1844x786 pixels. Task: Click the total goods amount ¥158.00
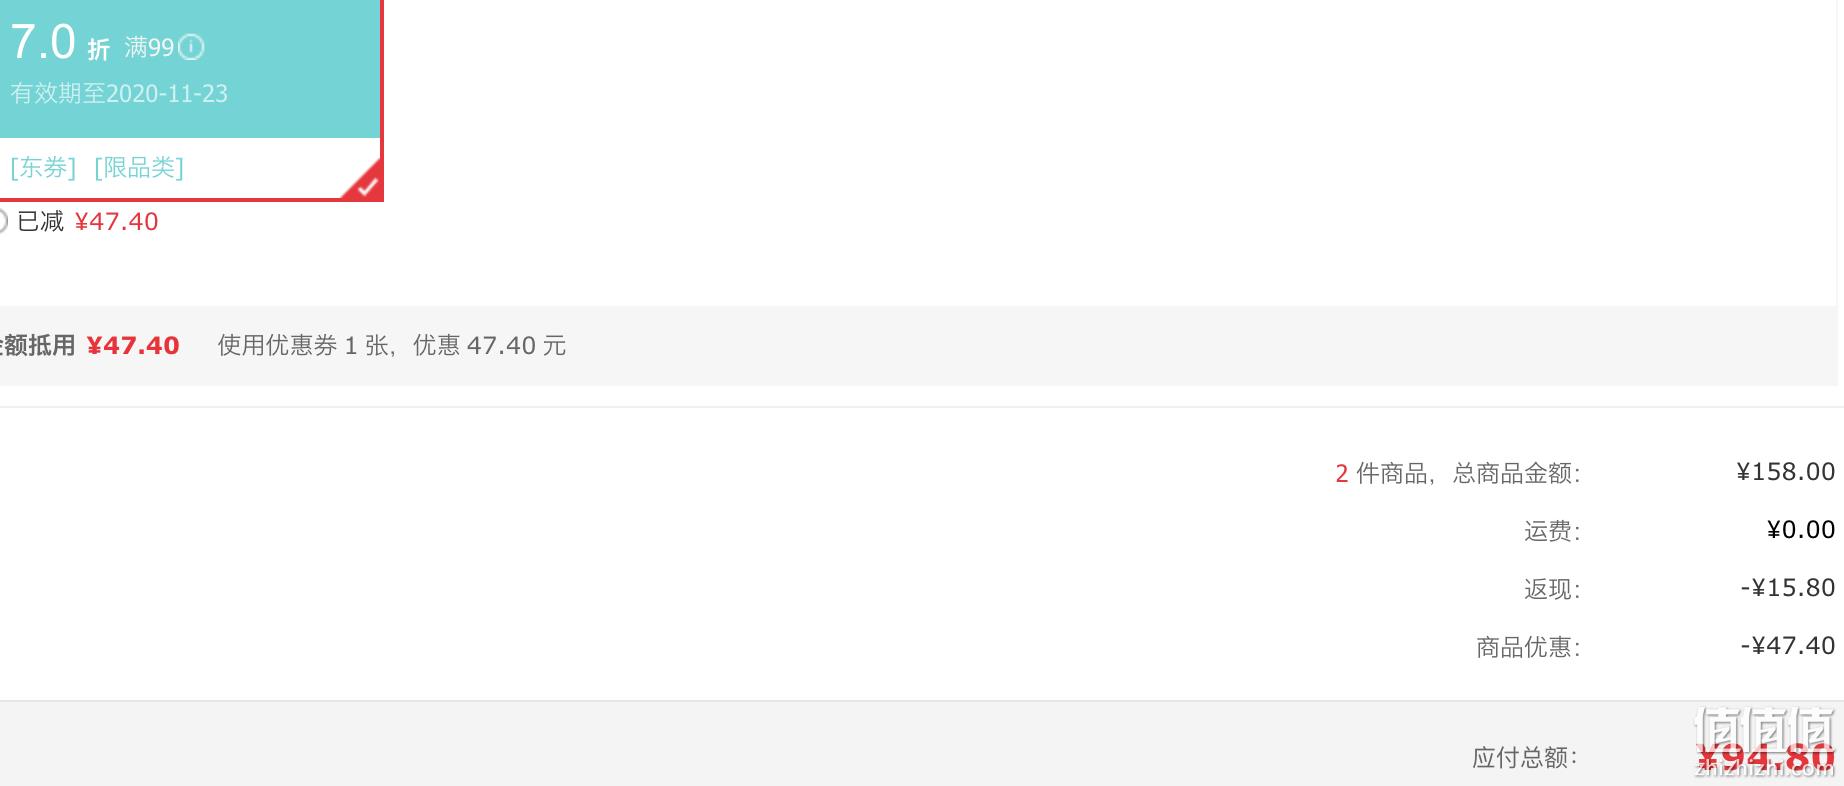1786,471
